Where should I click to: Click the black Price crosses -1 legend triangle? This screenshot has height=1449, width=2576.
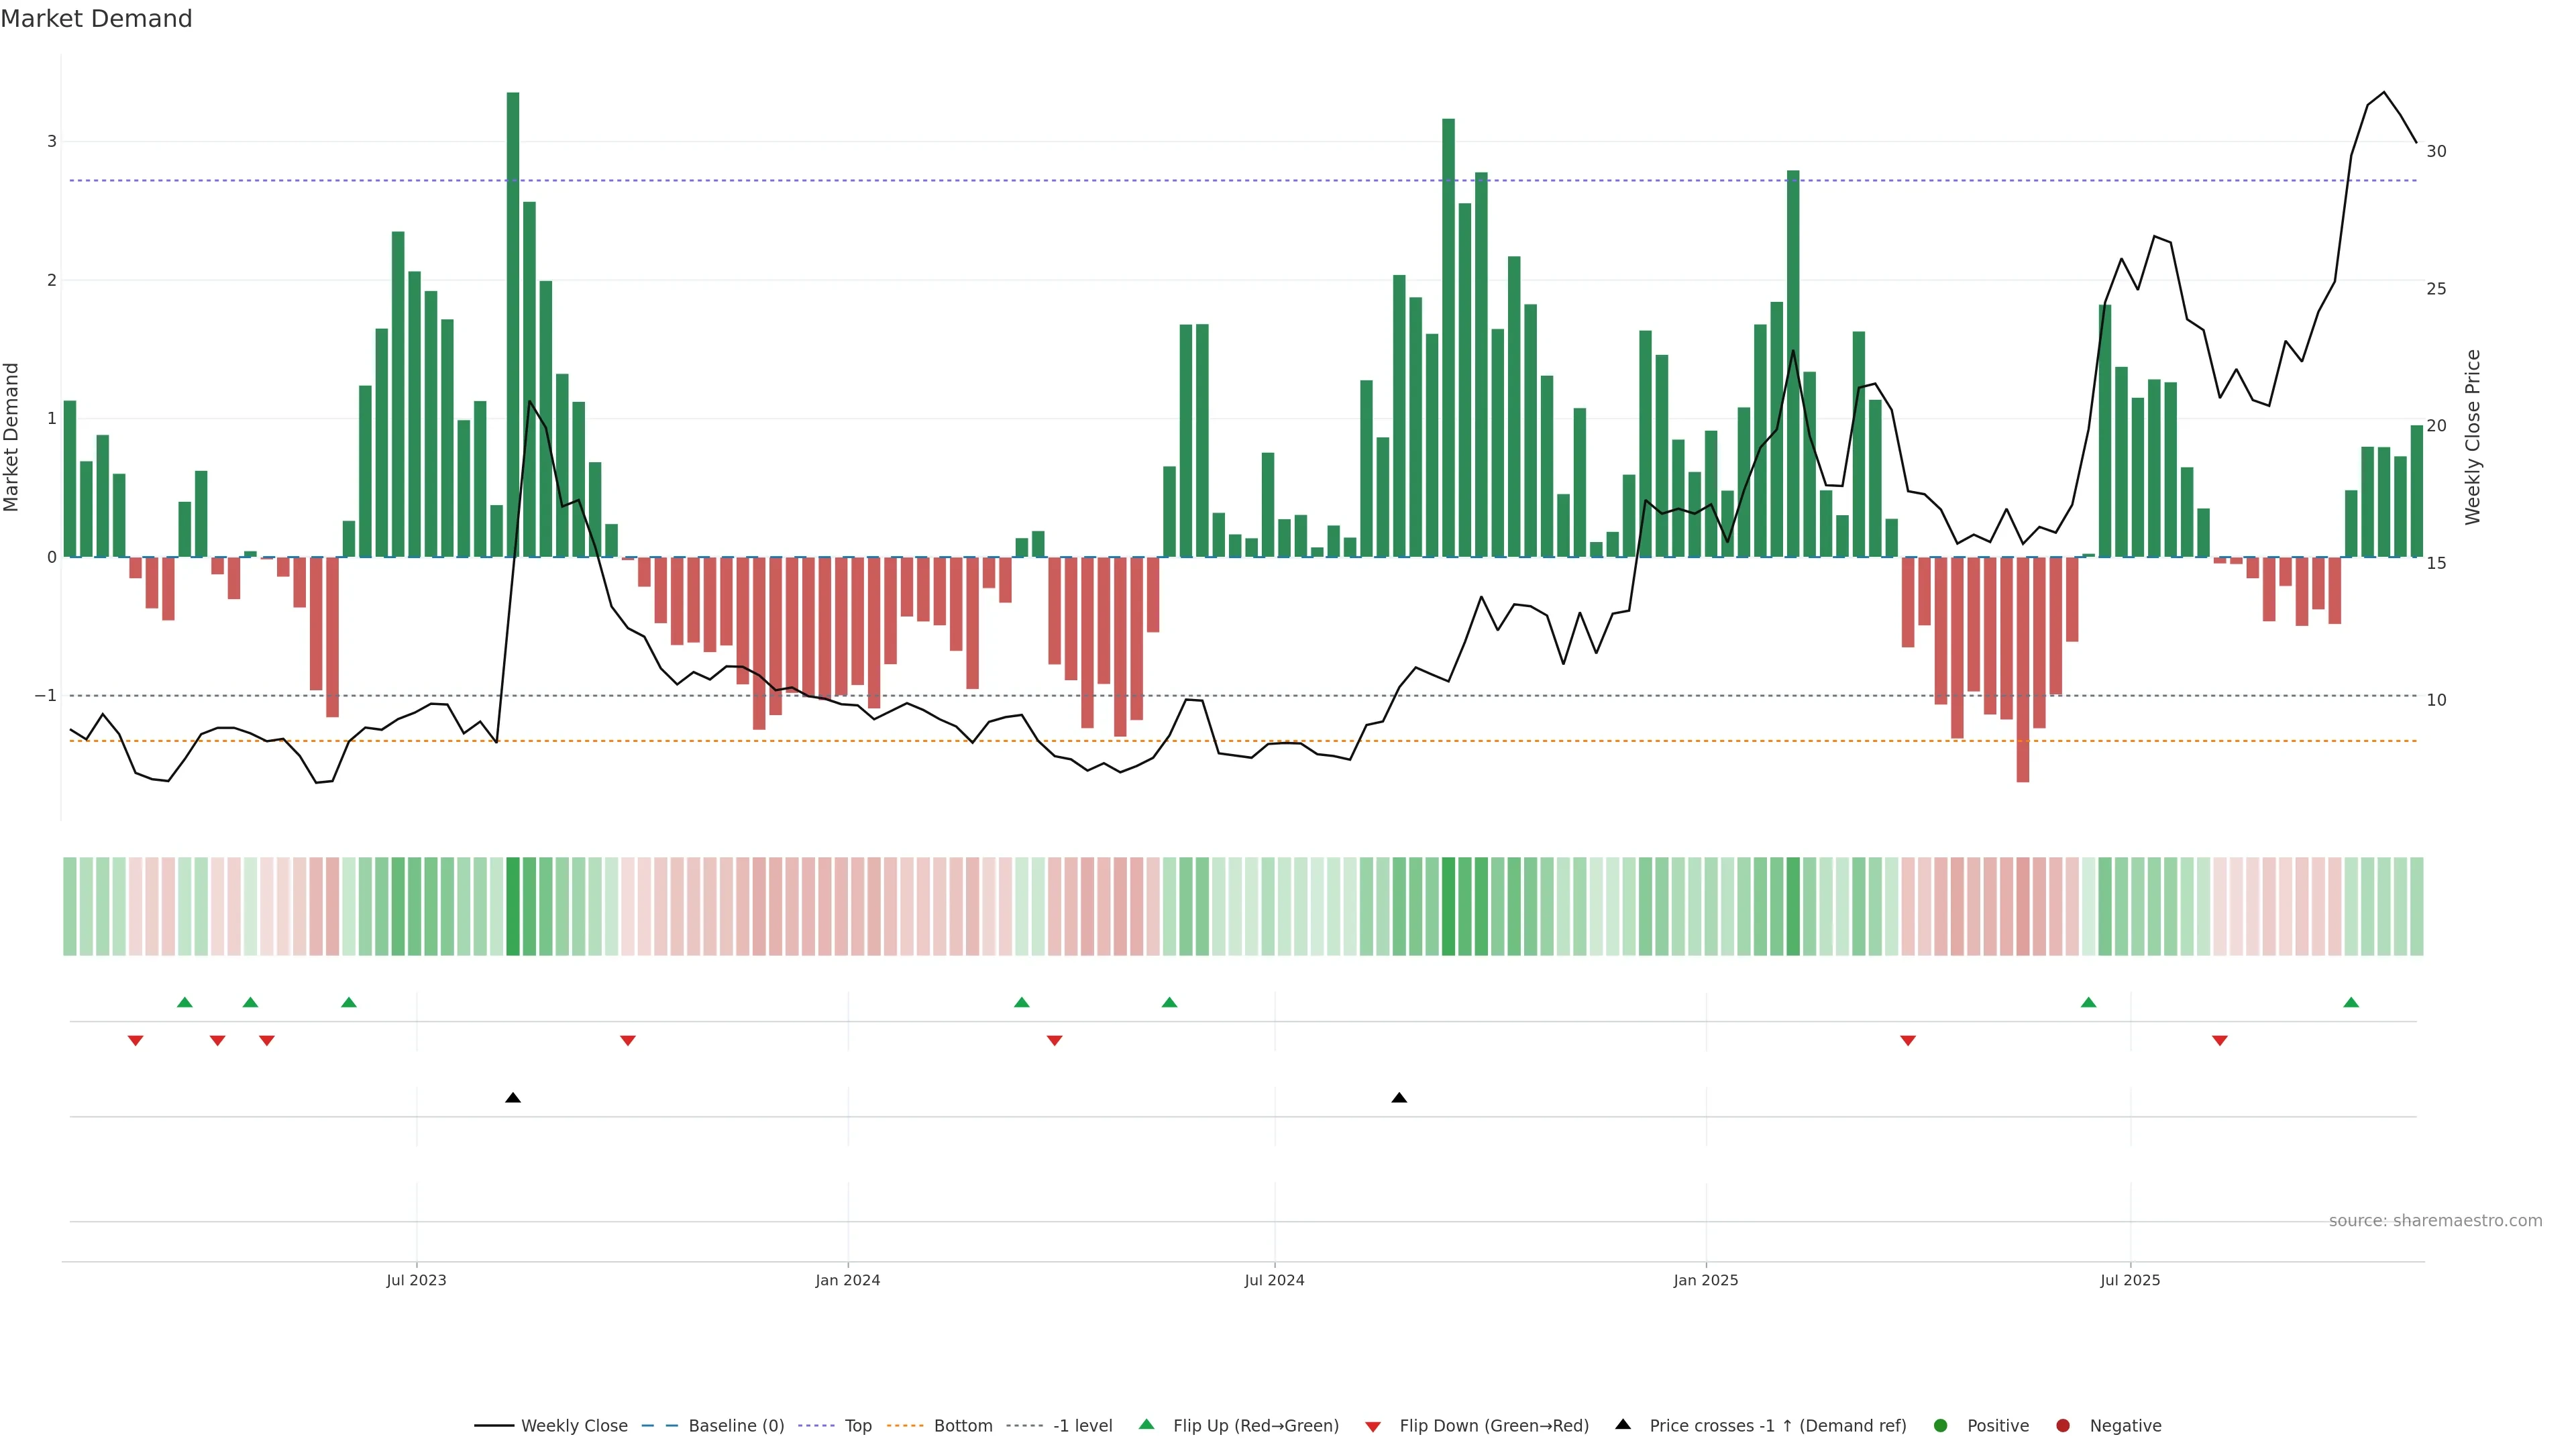click(x=1623, y=1424)
